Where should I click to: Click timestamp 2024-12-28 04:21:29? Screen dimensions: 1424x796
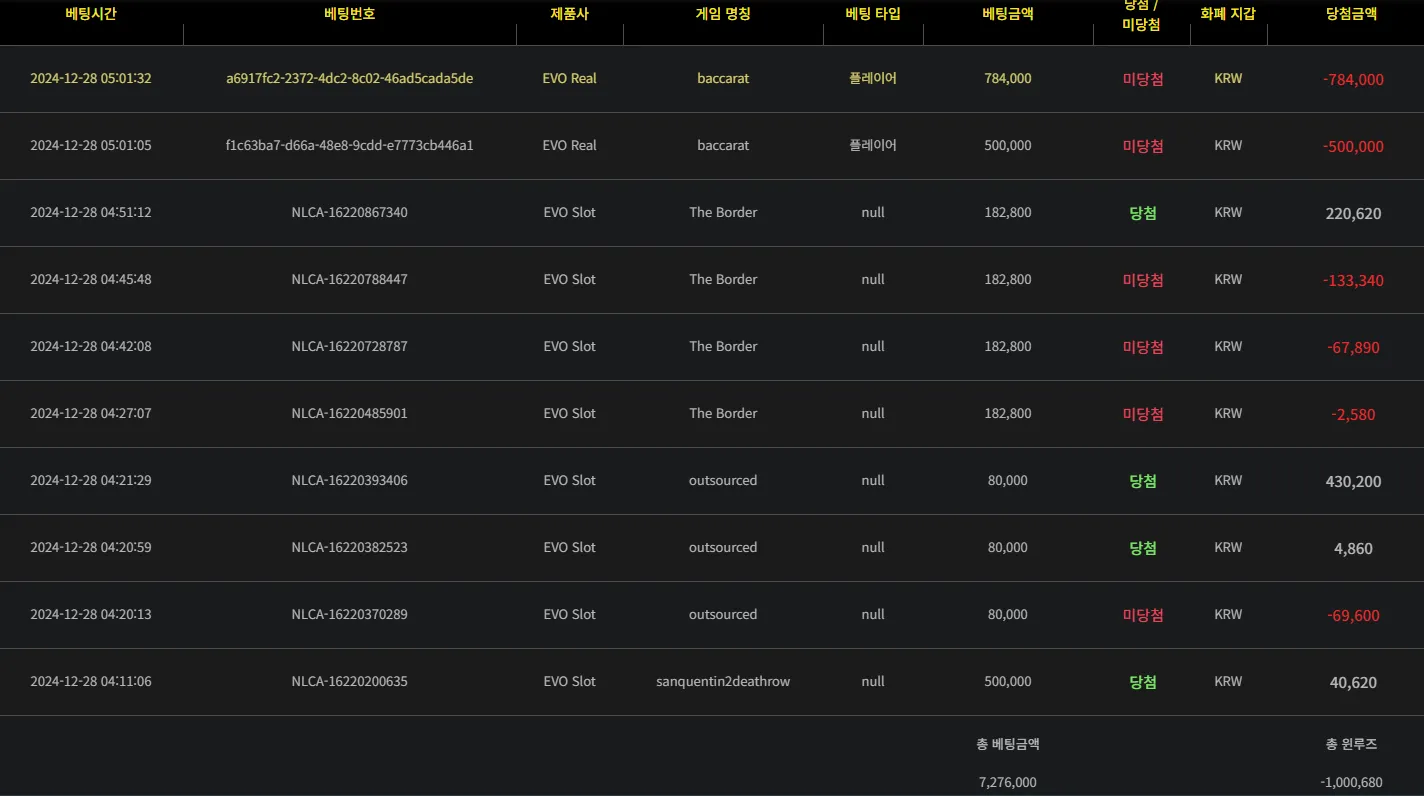[91, 480]
